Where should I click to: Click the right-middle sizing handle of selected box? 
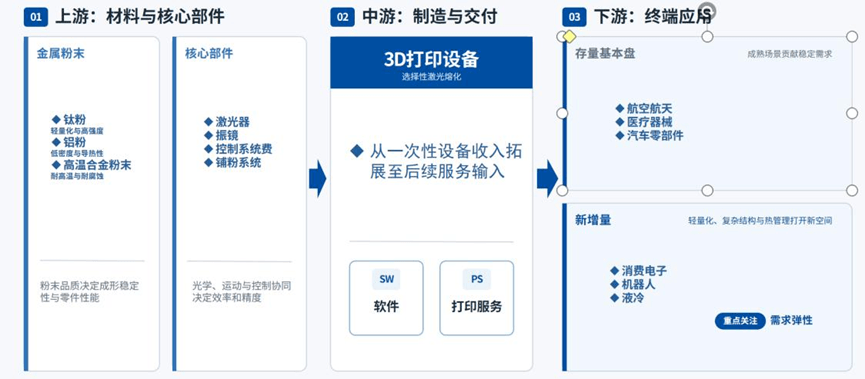852,113
